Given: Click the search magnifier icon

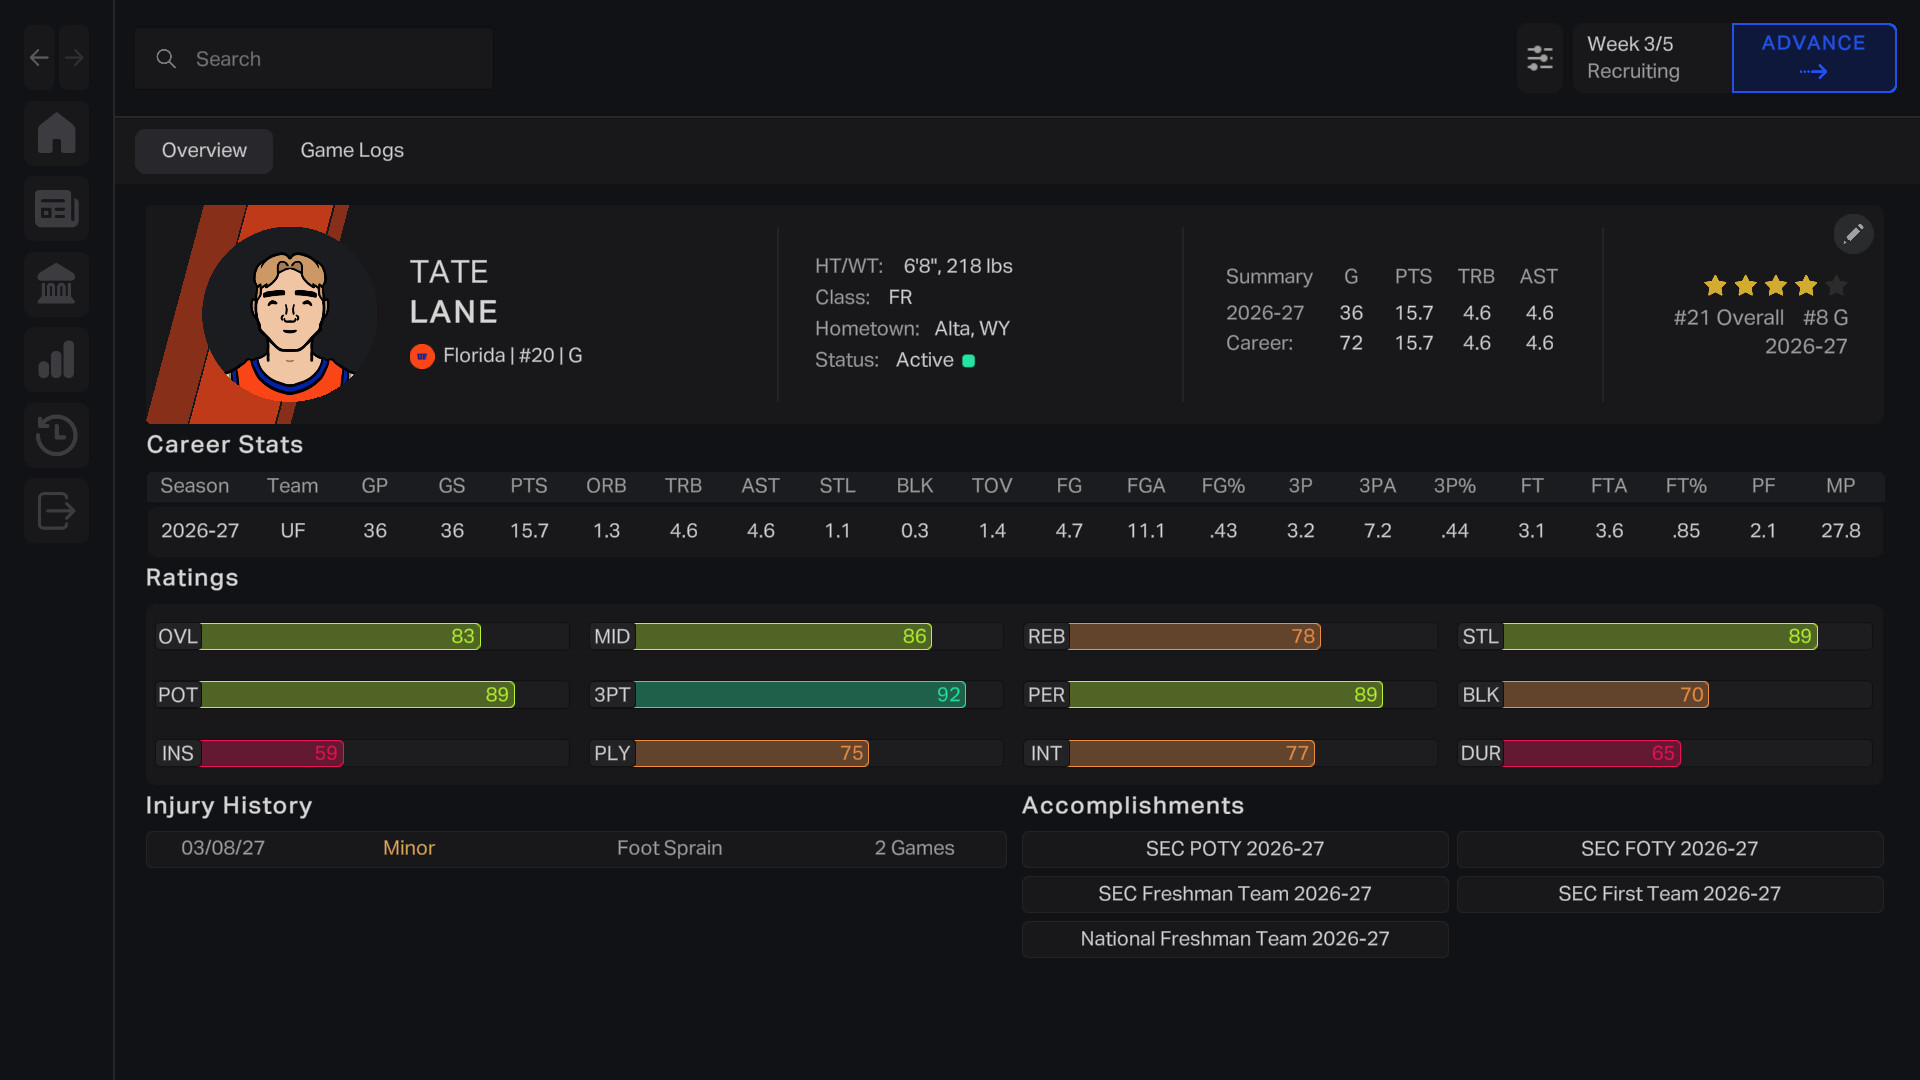Looking at the screenshot, I should [x=166, y=58].
